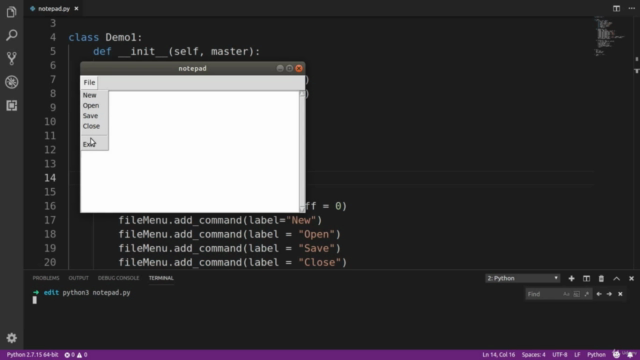Split the terminal panel
Image resolution: width=640 pixels, height=360 pixels.
(x=587, y=278)
